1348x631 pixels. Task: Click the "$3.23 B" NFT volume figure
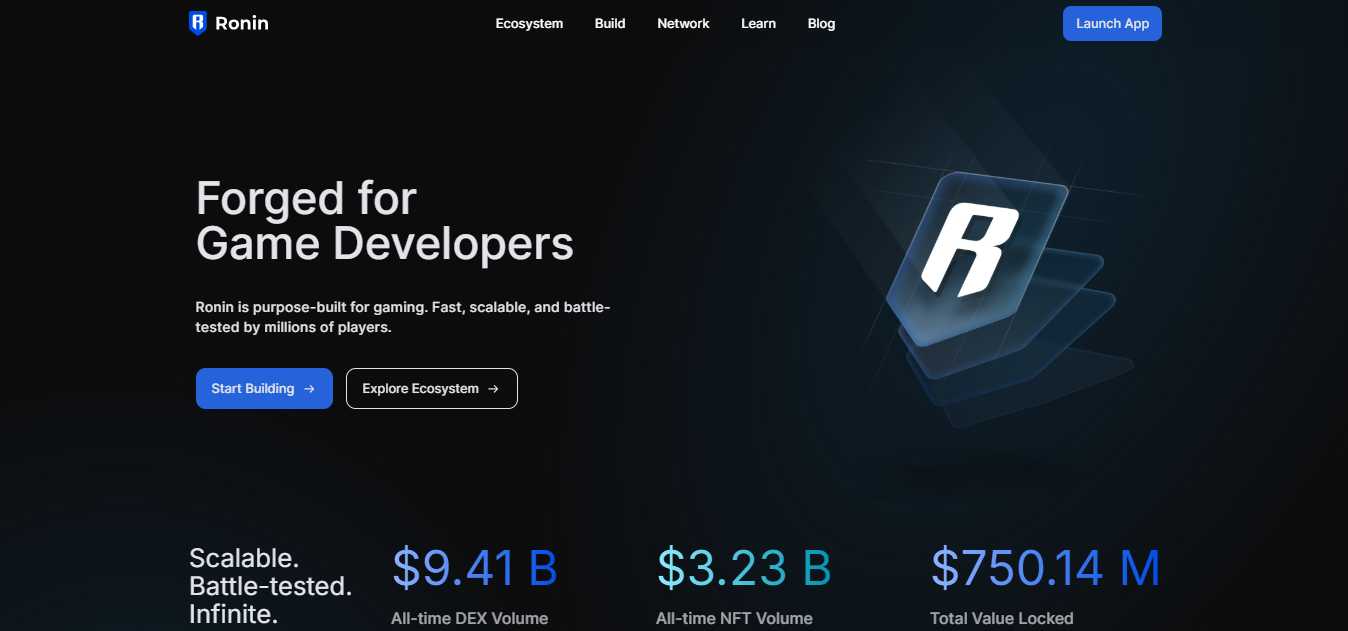(x=744, y=568)
